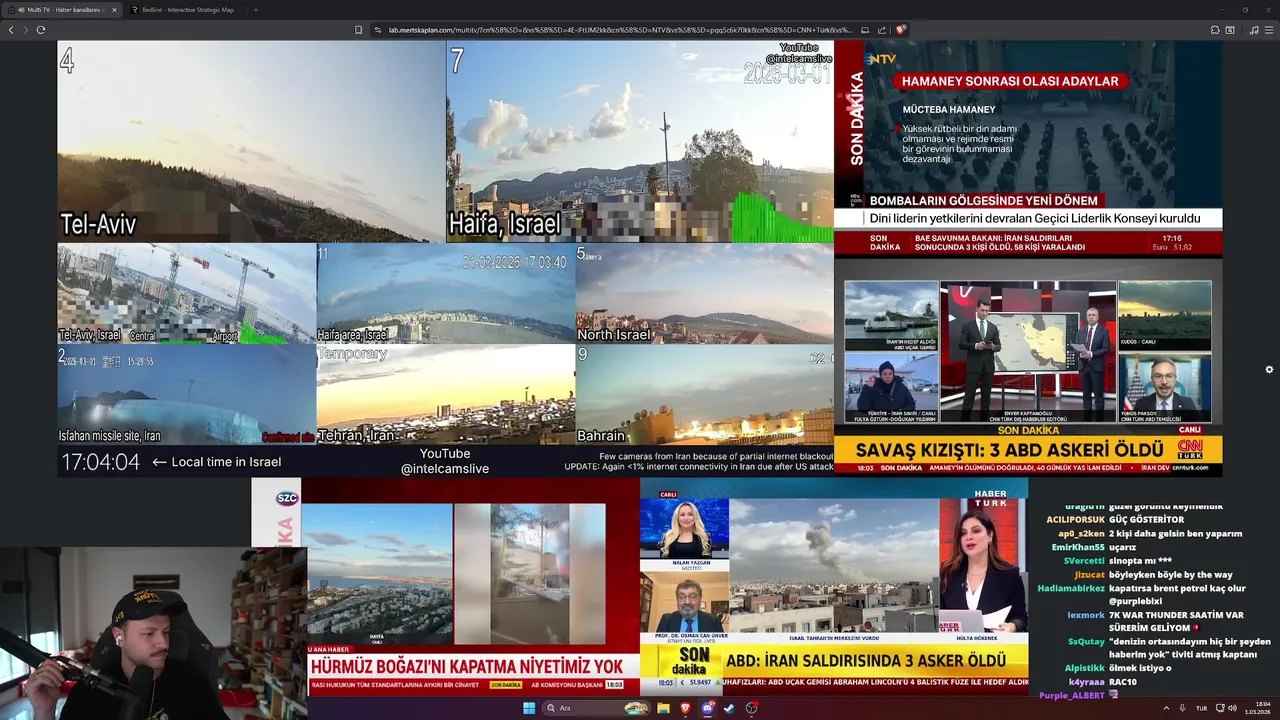
Task: Click the Tel-Aviv cranes camera feed
Action: coord(186,293)
